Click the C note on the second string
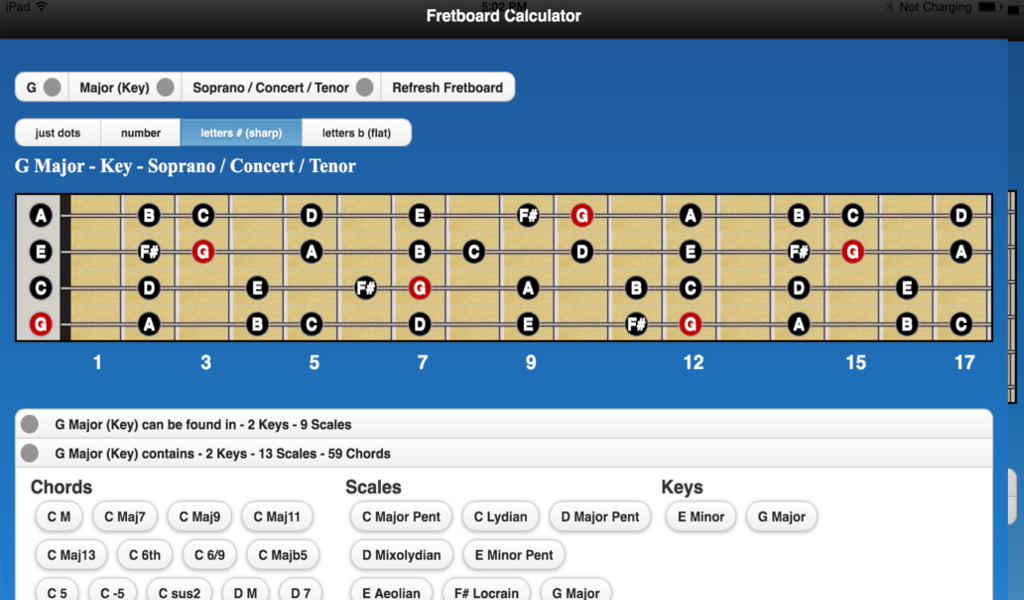Screen dimensions: 1024x600 tap(473, 252)
